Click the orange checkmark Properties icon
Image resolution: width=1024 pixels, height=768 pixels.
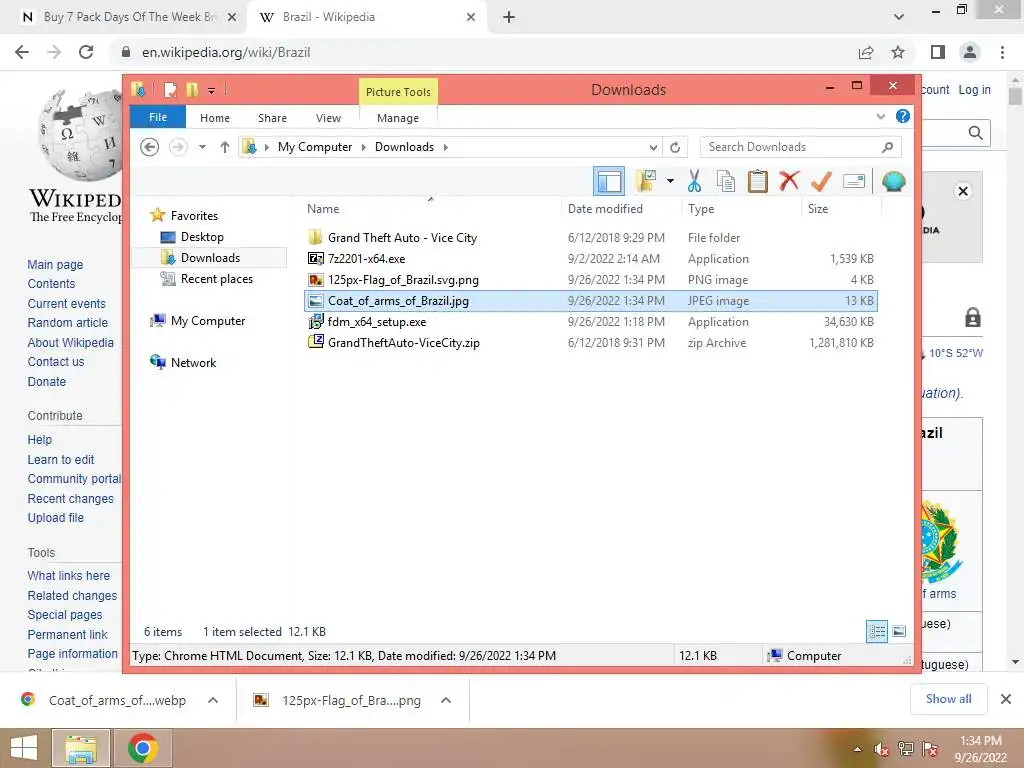[821, 181]
